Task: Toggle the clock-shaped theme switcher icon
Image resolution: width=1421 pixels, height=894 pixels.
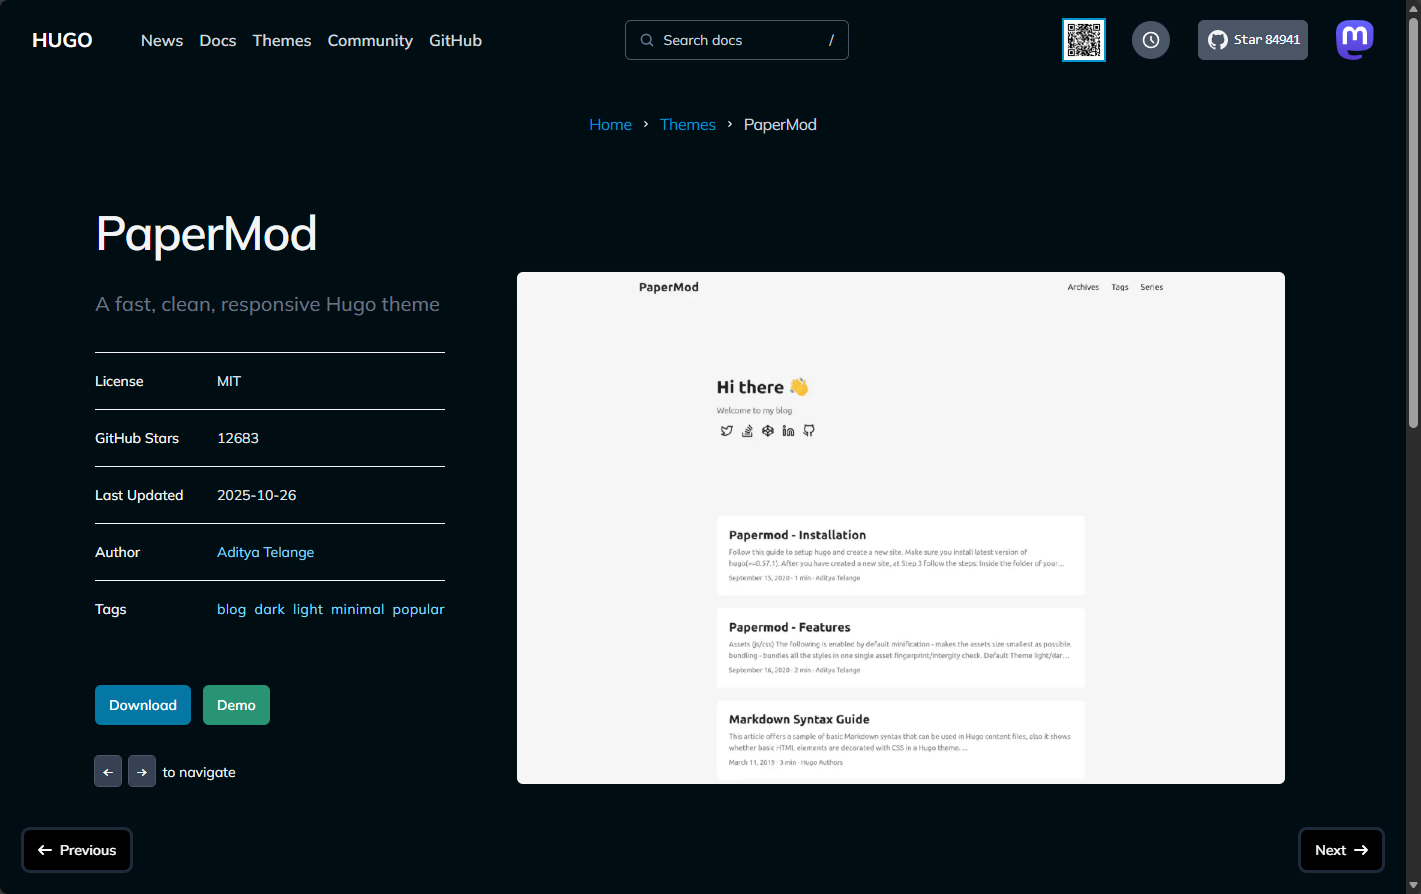Action: click(x=1150, y=40)
